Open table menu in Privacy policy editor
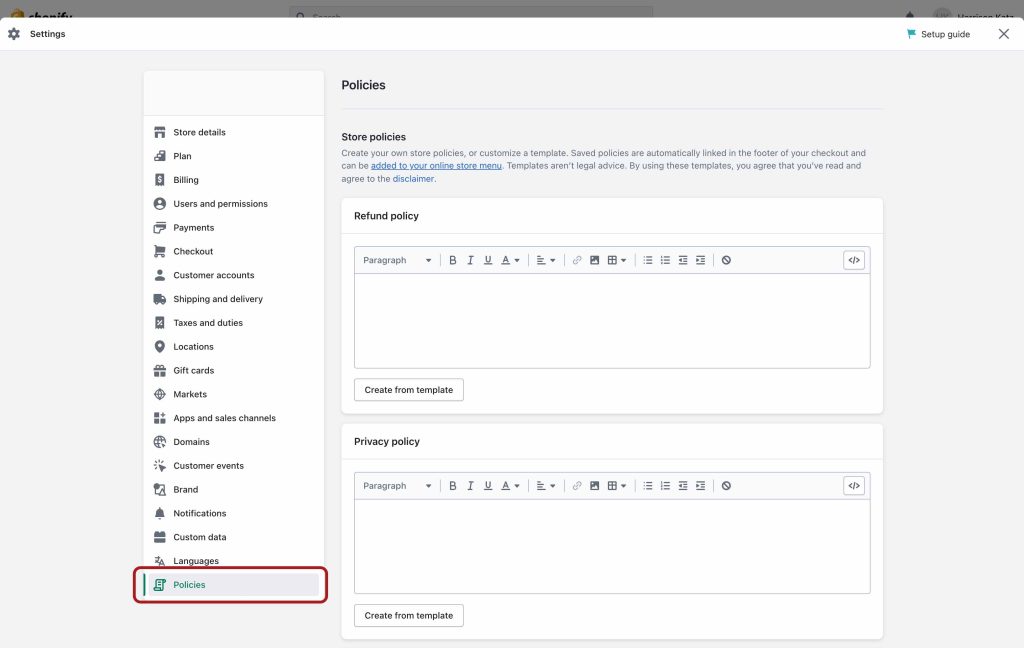Image resolution: width=1024 pixels, height=648 pixels. click(x=616, y=486)
